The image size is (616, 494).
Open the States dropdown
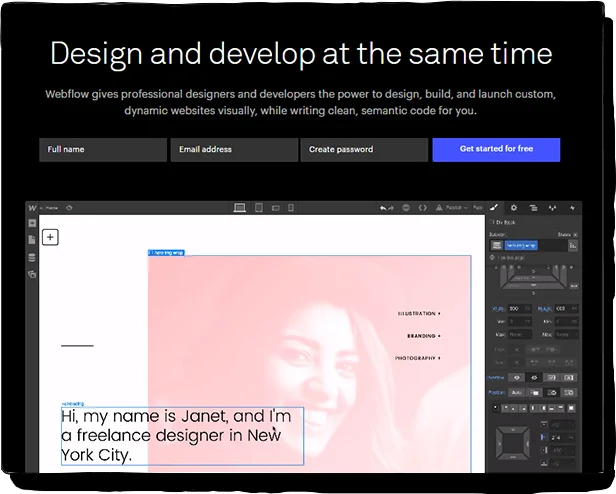point(567,235)
